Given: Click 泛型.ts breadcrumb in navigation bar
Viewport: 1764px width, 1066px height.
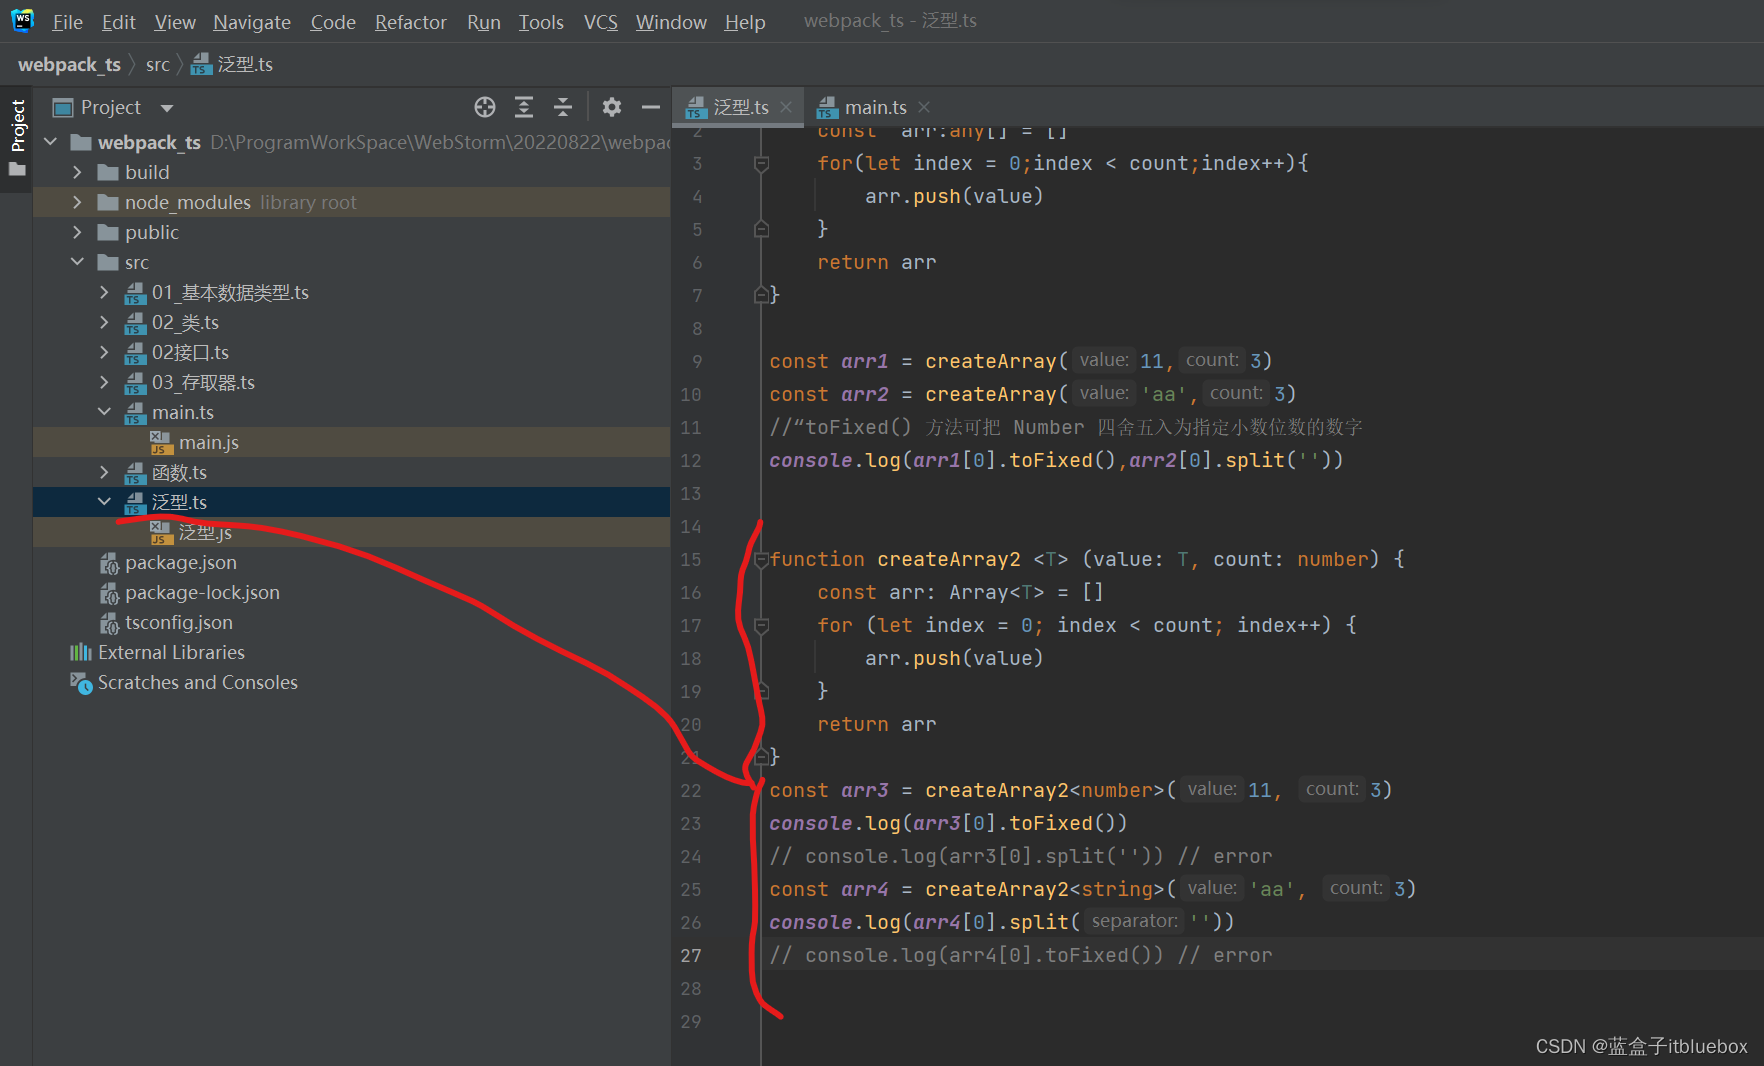Looking at the screenshot, I should pyautogui.click(x=232, y=64).
